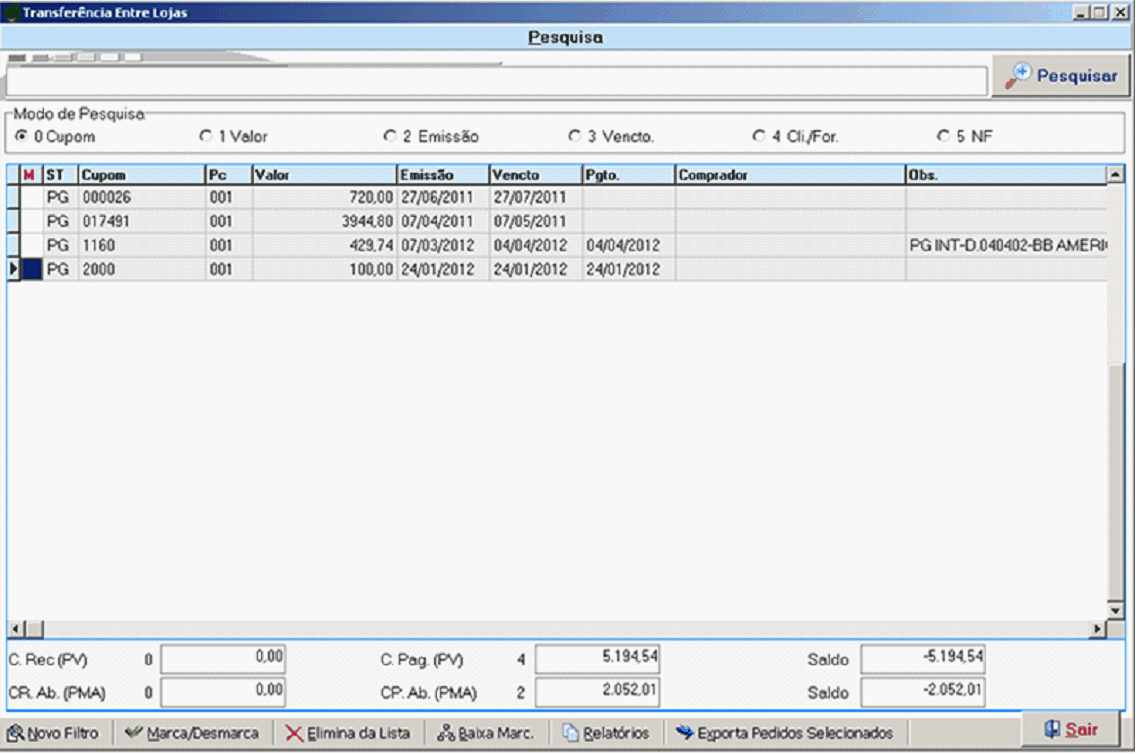Sort by the Valor column header
This screenshot has height=754, width=1136.
tap(323, 175)
